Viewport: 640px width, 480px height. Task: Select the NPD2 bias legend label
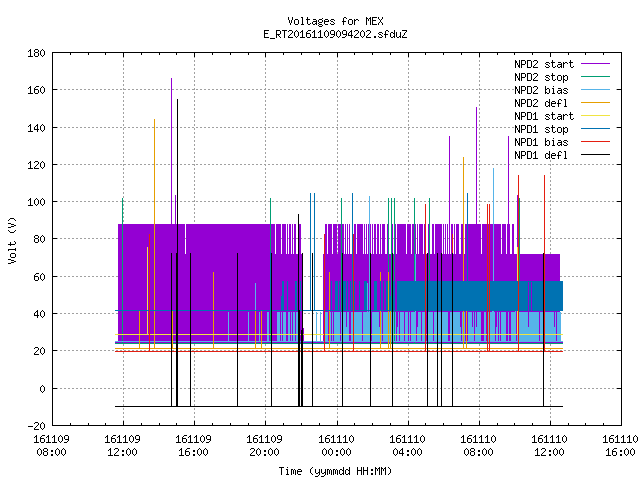[541, 90]
